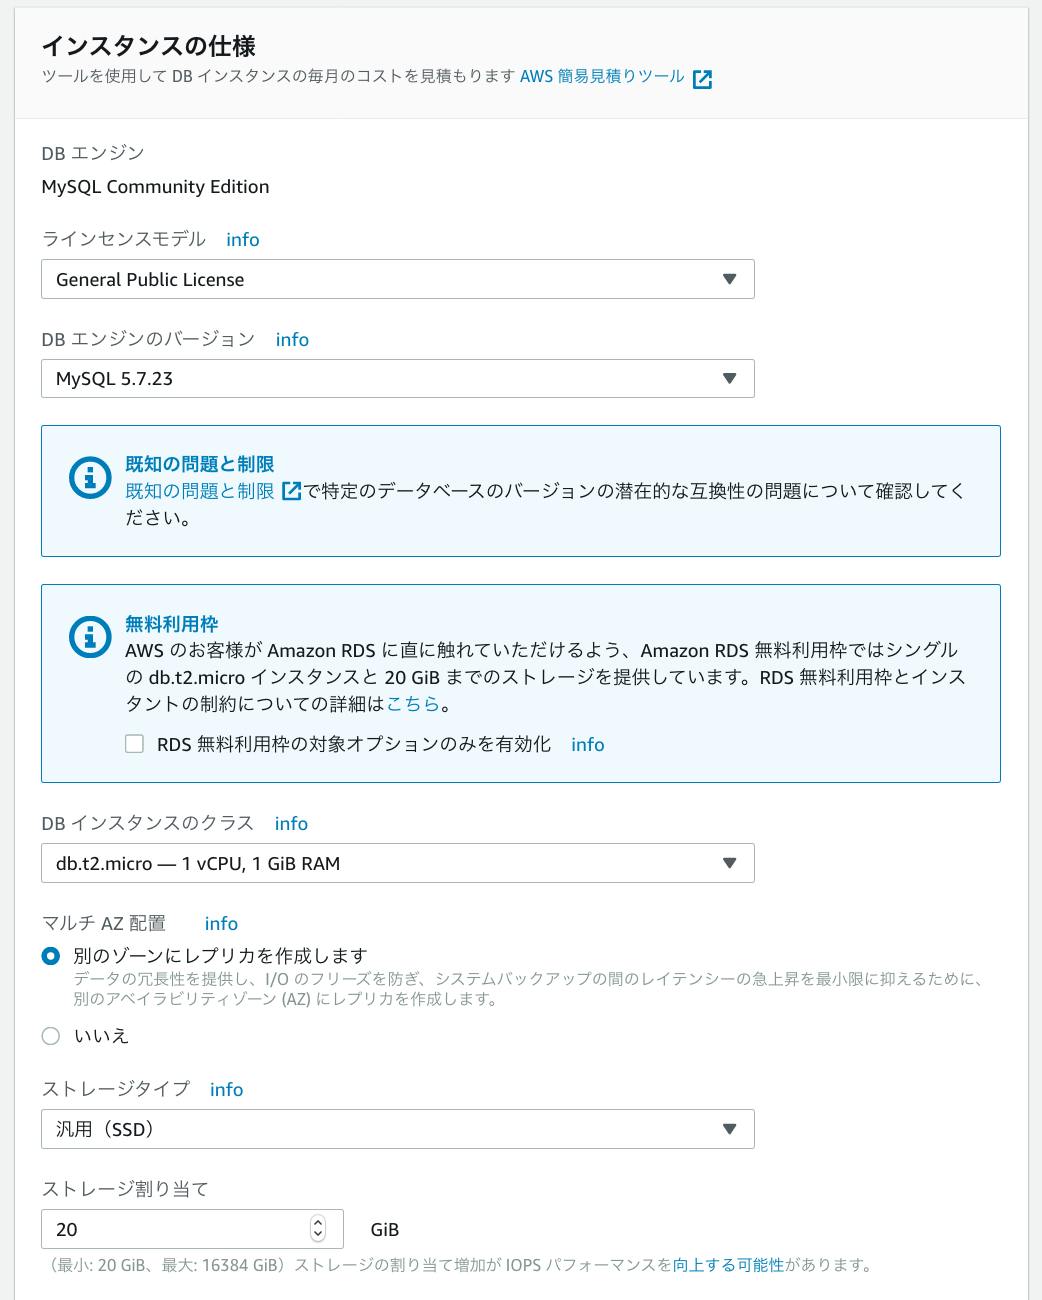Click the external link icon beside AWS 簡易見積りツール
Screen dimensions: 1042x1300
pyautogui.click(x=702, y=79)
